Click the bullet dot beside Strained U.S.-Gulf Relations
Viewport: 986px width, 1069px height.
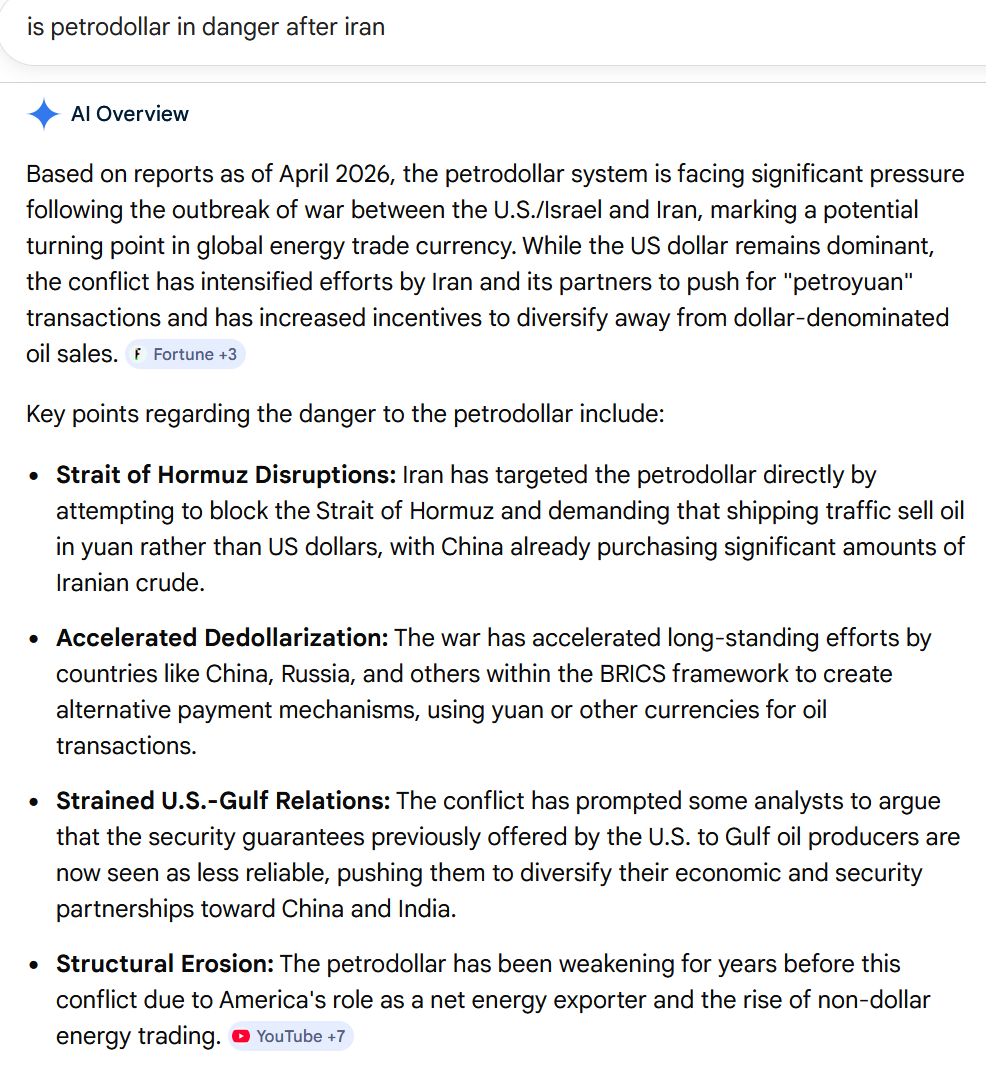click(x=35, y=802)
